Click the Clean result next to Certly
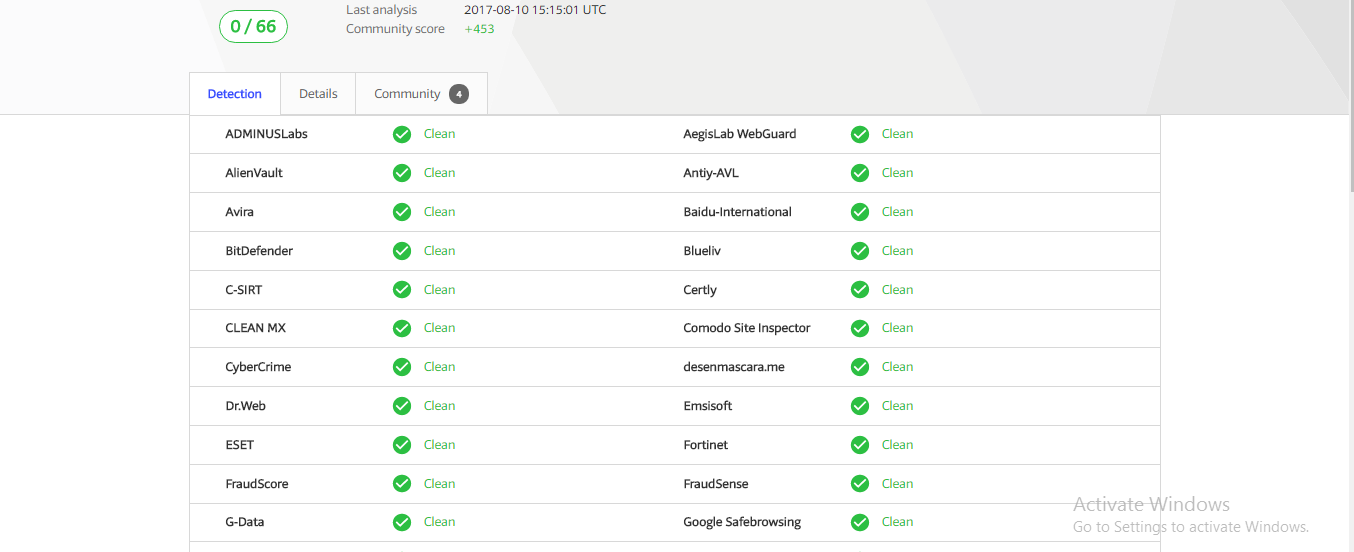 pos(898,290)
